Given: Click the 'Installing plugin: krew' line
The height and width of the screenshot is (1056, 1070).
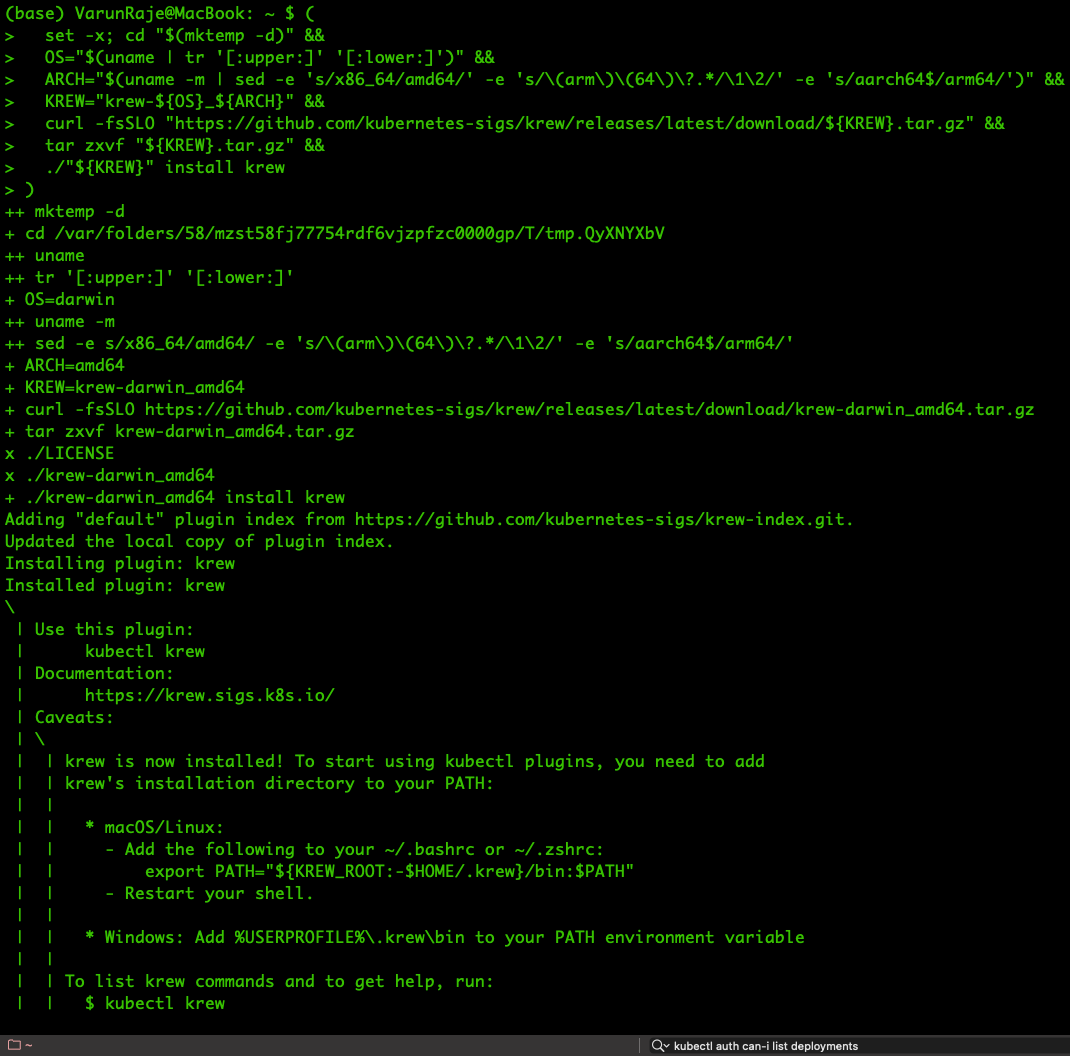Looking at the screenshot, I should click(x=120, y=563).
